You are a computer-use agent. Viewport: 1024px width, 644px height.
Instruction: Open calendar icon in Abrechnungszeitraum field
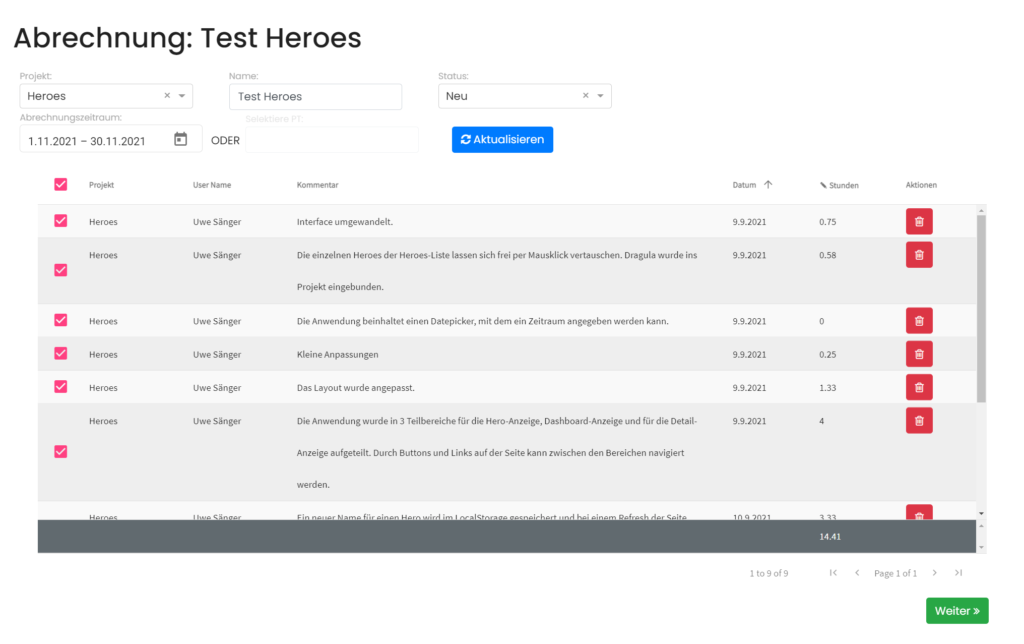point(181,140)
